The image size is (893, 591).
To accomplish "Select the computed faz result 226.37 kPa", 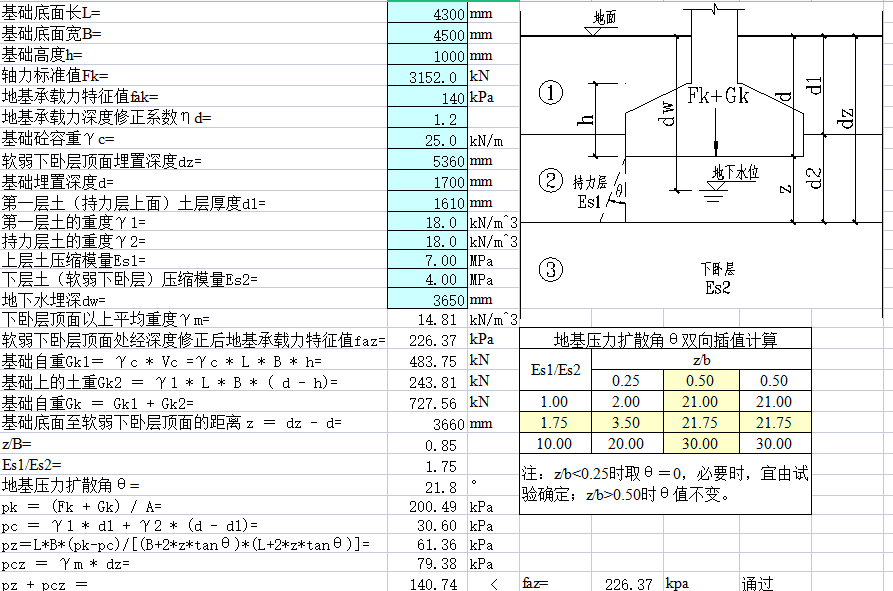I will click(x=427, y=341).
